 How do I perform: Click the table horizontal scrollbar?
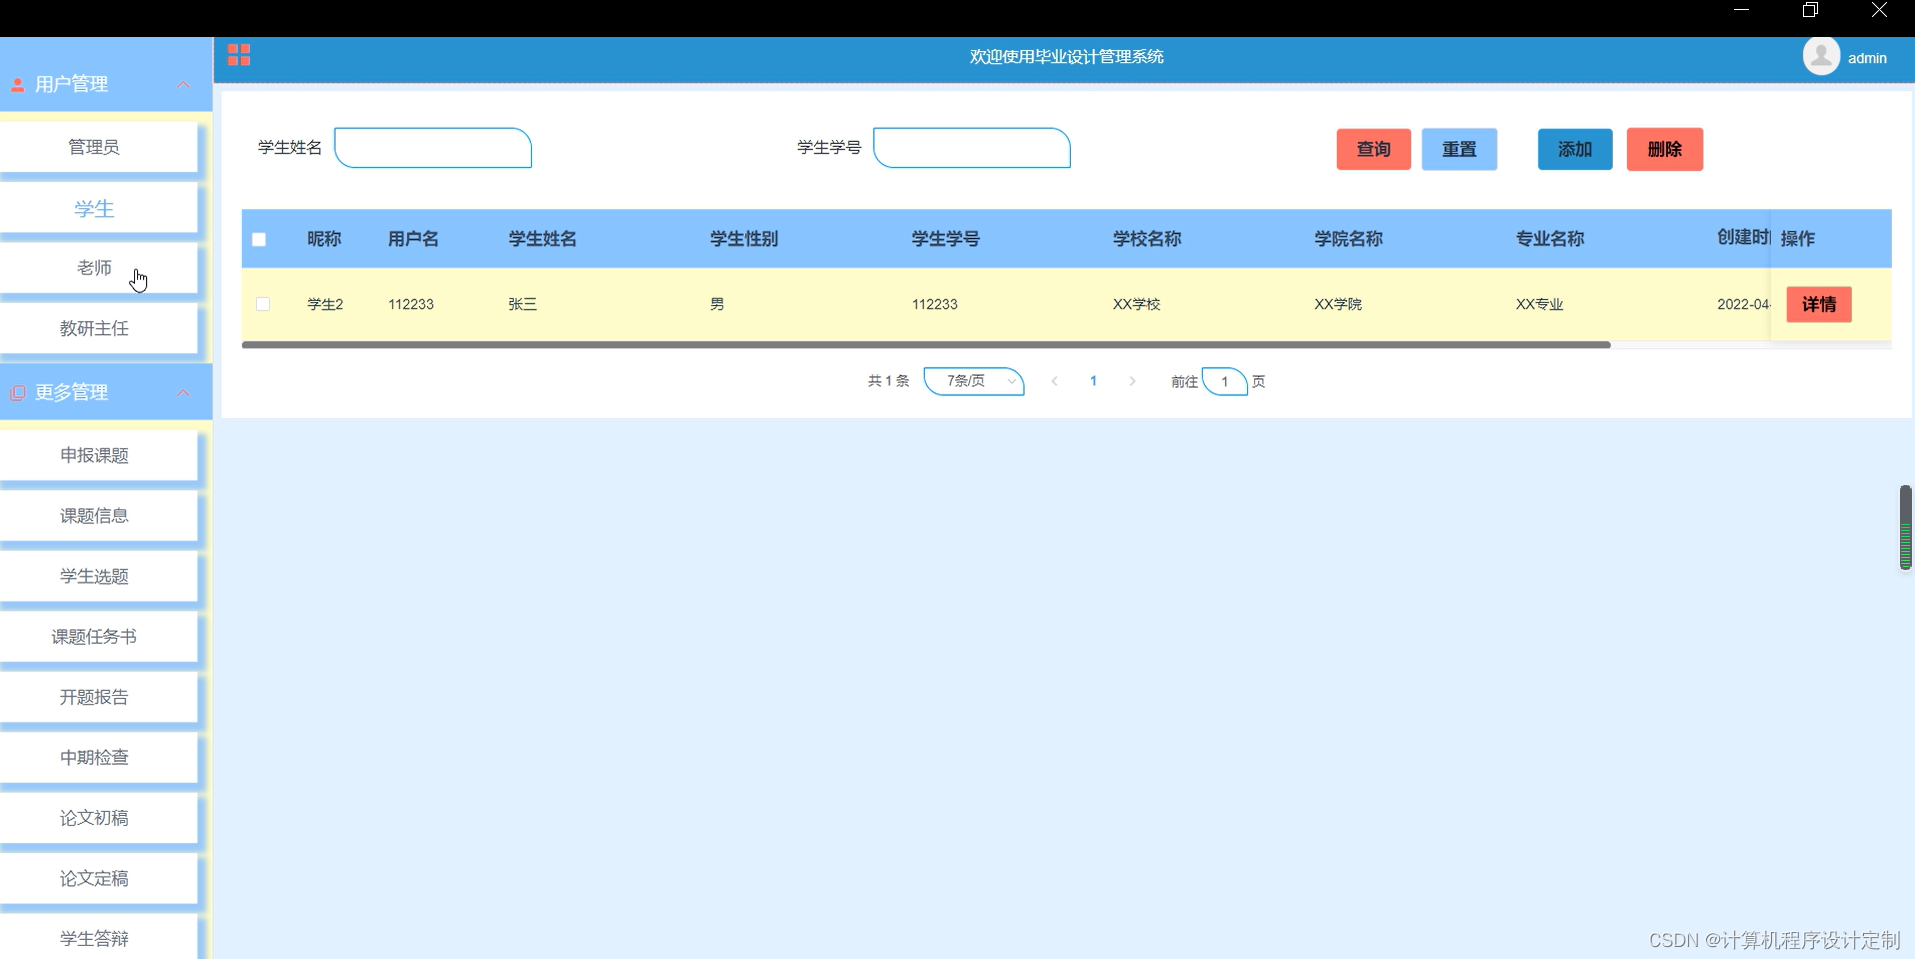[x=926, y=345]
